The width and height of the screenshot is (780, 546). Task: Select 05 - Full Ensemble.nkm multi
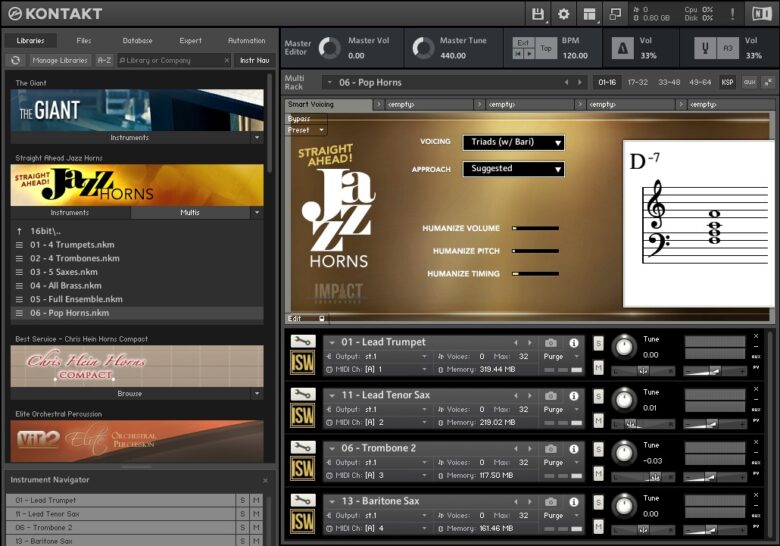(137, 299)
